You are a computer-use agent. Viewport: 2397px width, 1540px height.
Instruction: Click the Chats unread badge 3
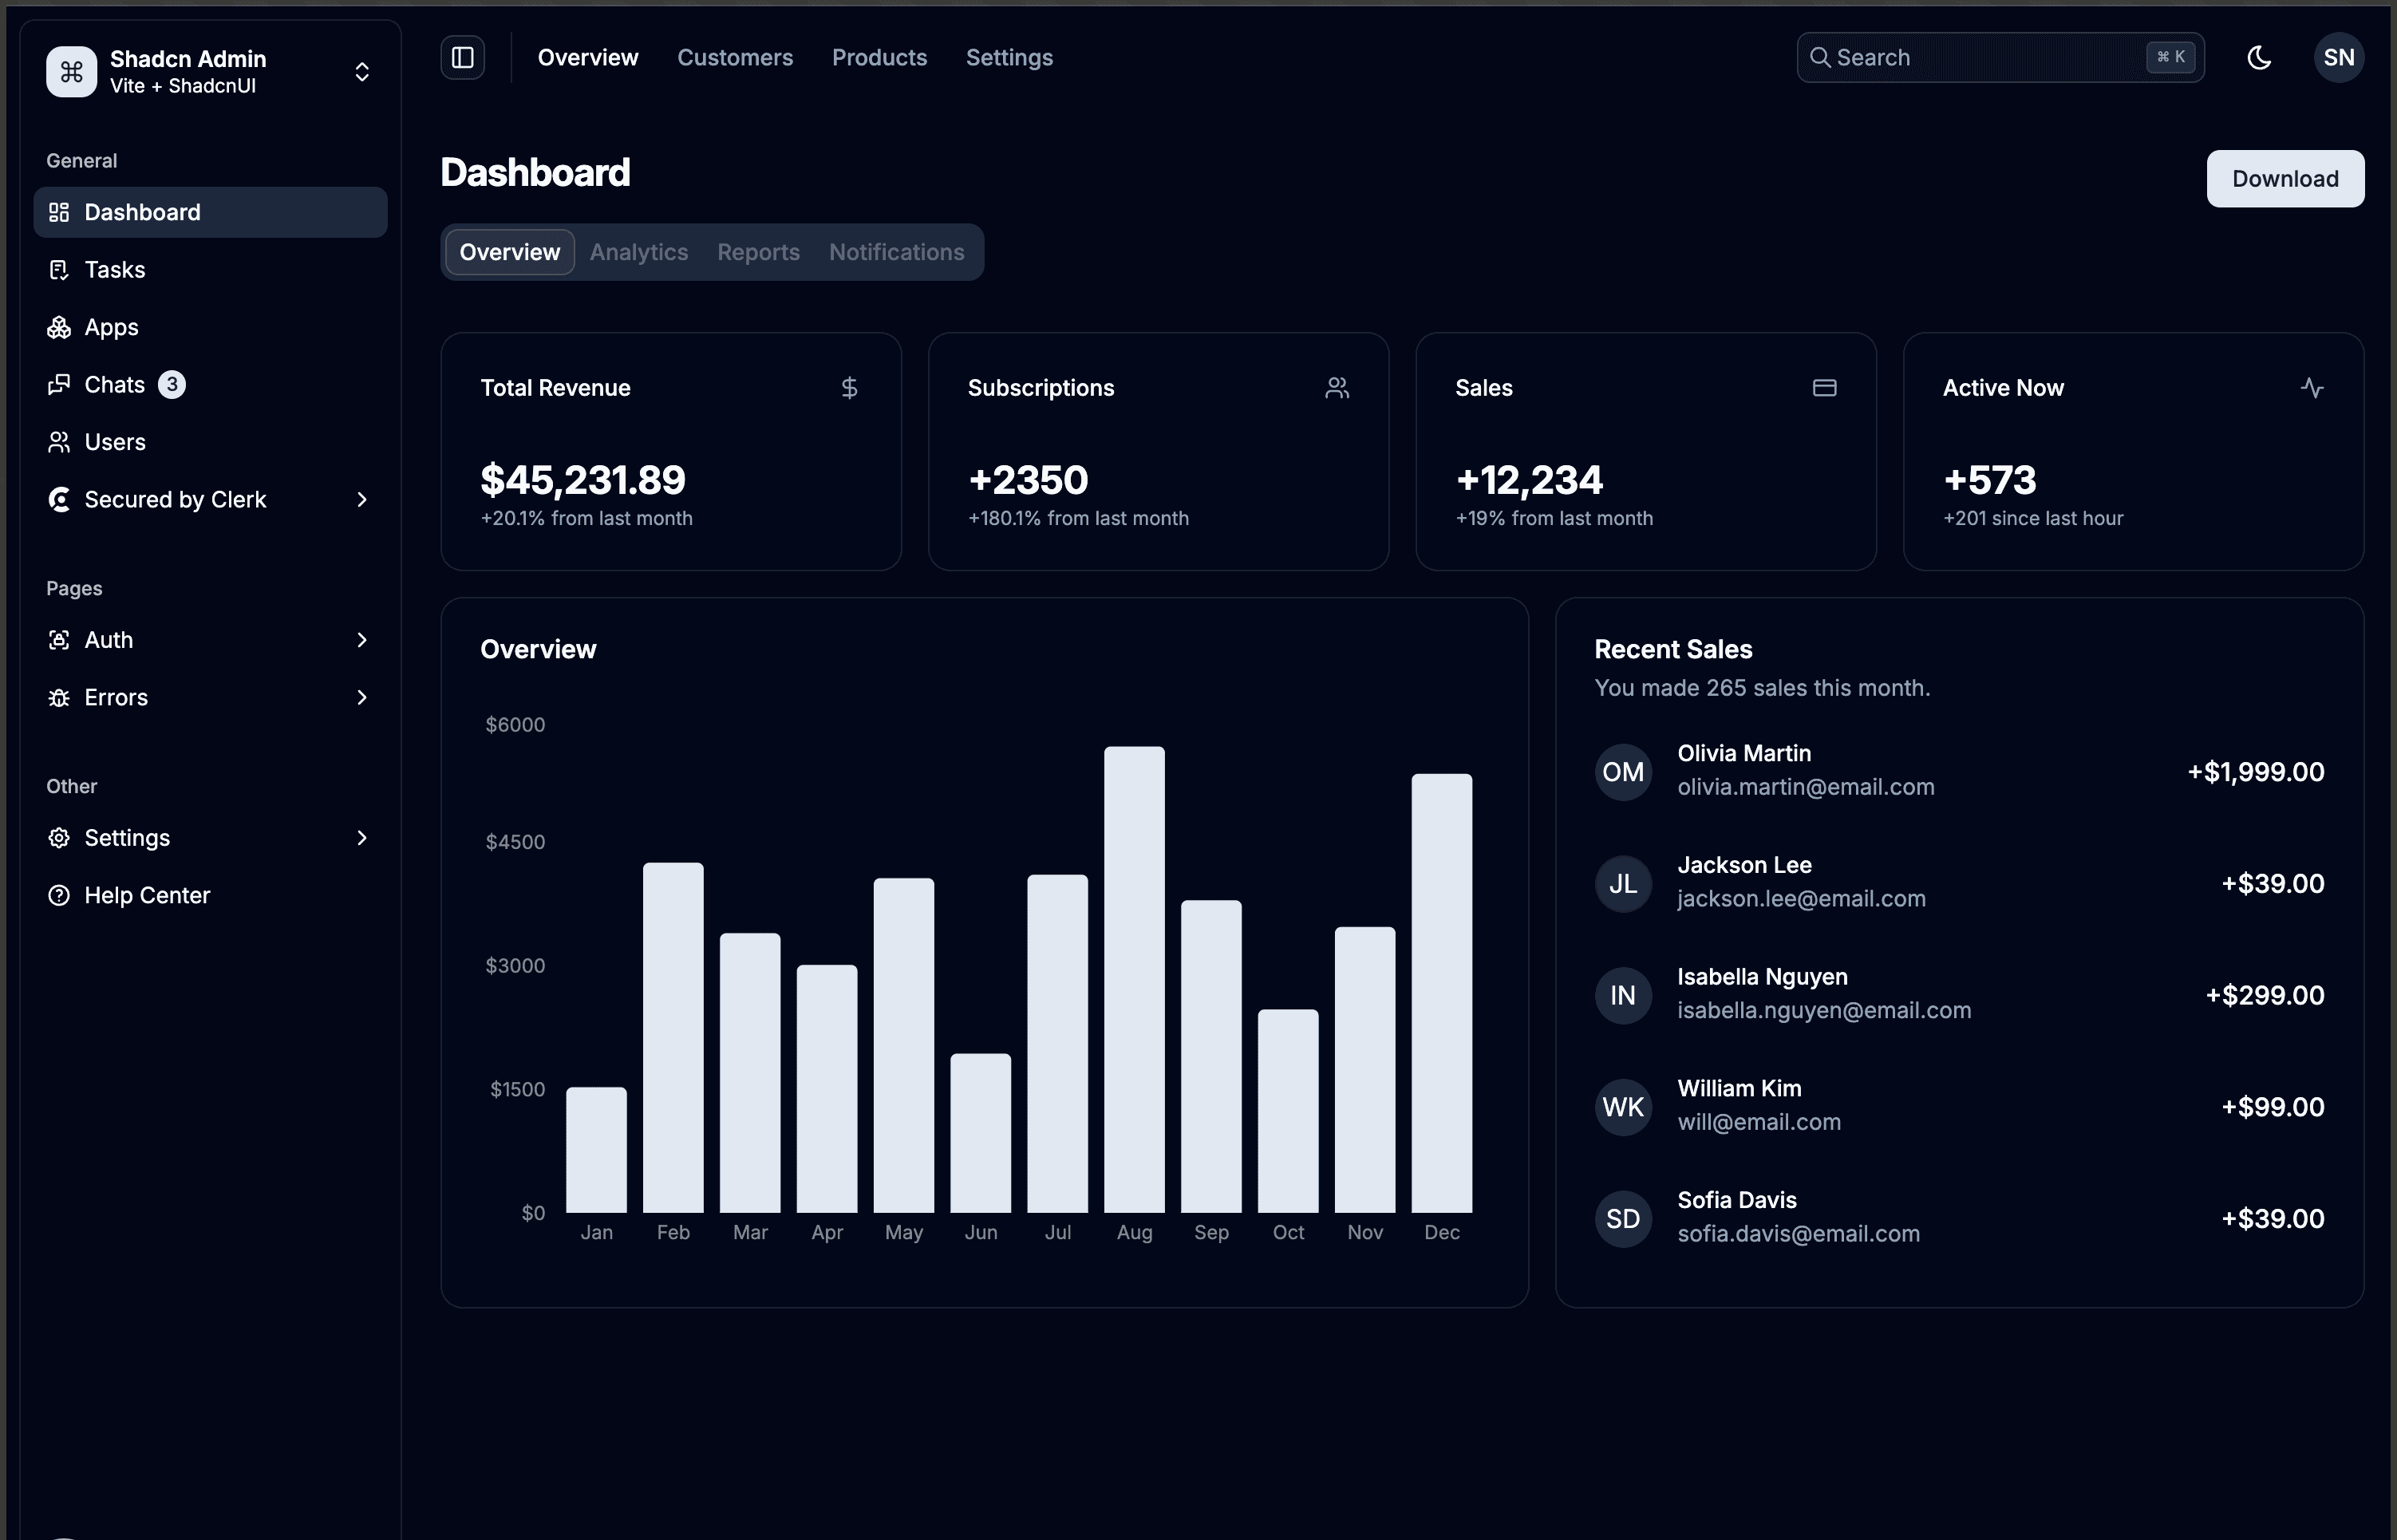coord(172,385)
